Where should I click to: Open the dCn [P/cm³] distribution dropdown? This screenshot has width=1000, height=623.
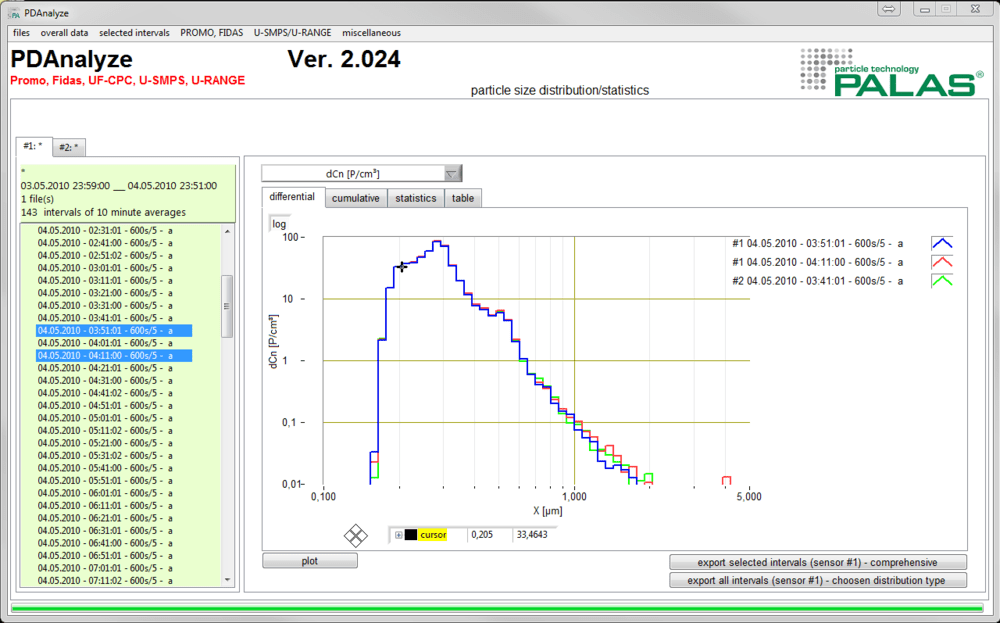[361, 173]
